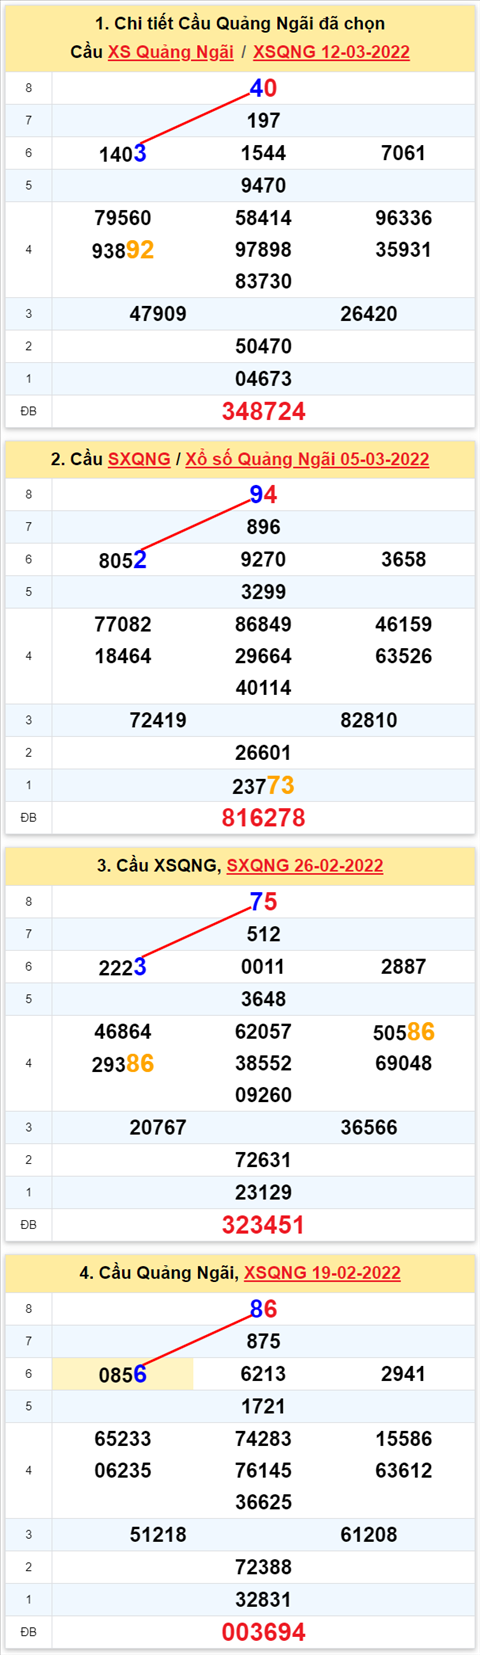Click the number 62057
The height and width of the screenshot is (1655, 480).
click(x=263, y=1032)
